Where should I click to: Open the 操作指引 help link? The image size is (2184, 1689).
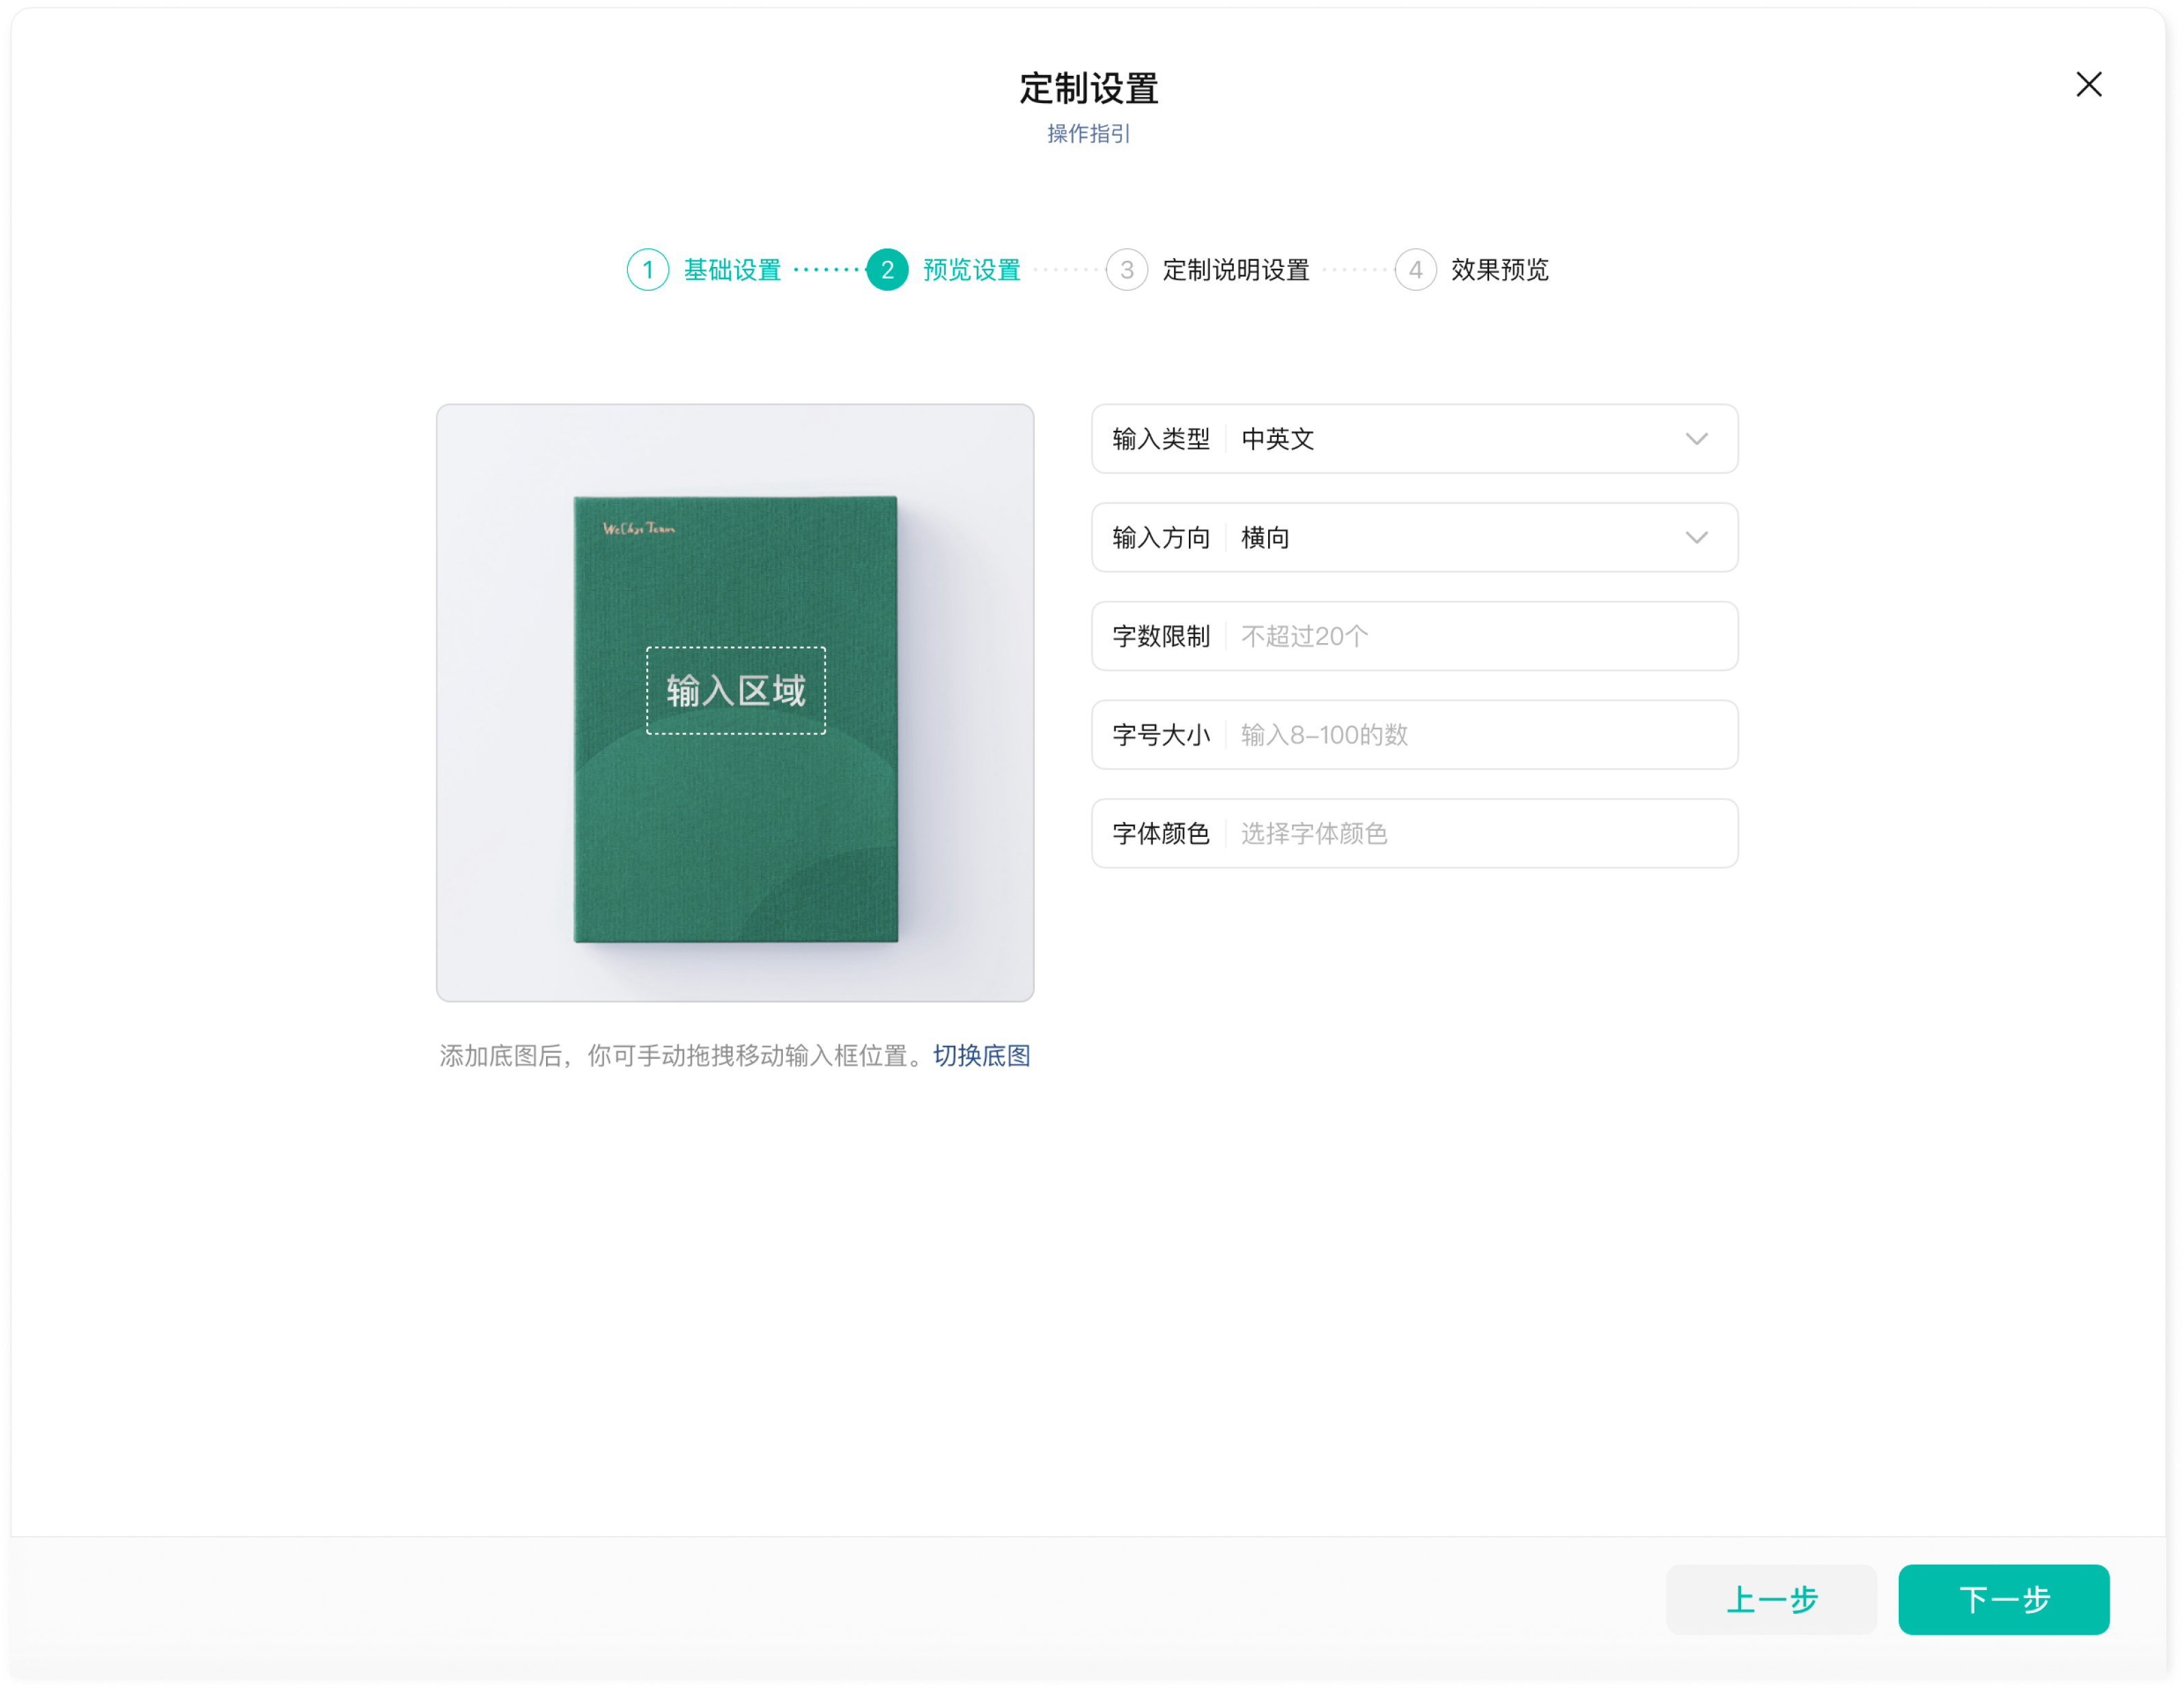click(x=1088, y=134)
